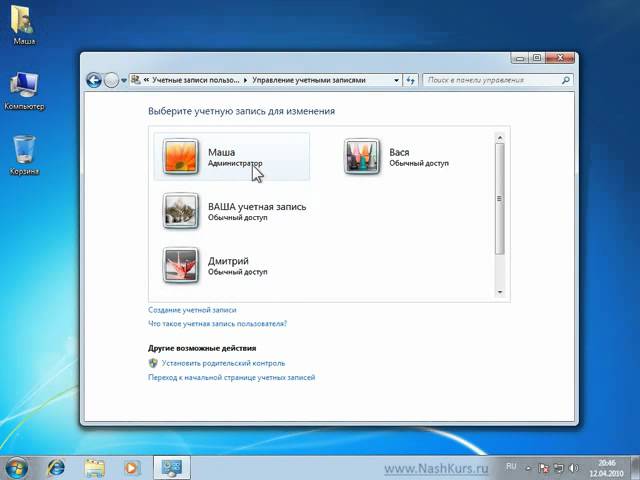Open the address bar history dropdown

pyautogui.click(x=396, y=80)
